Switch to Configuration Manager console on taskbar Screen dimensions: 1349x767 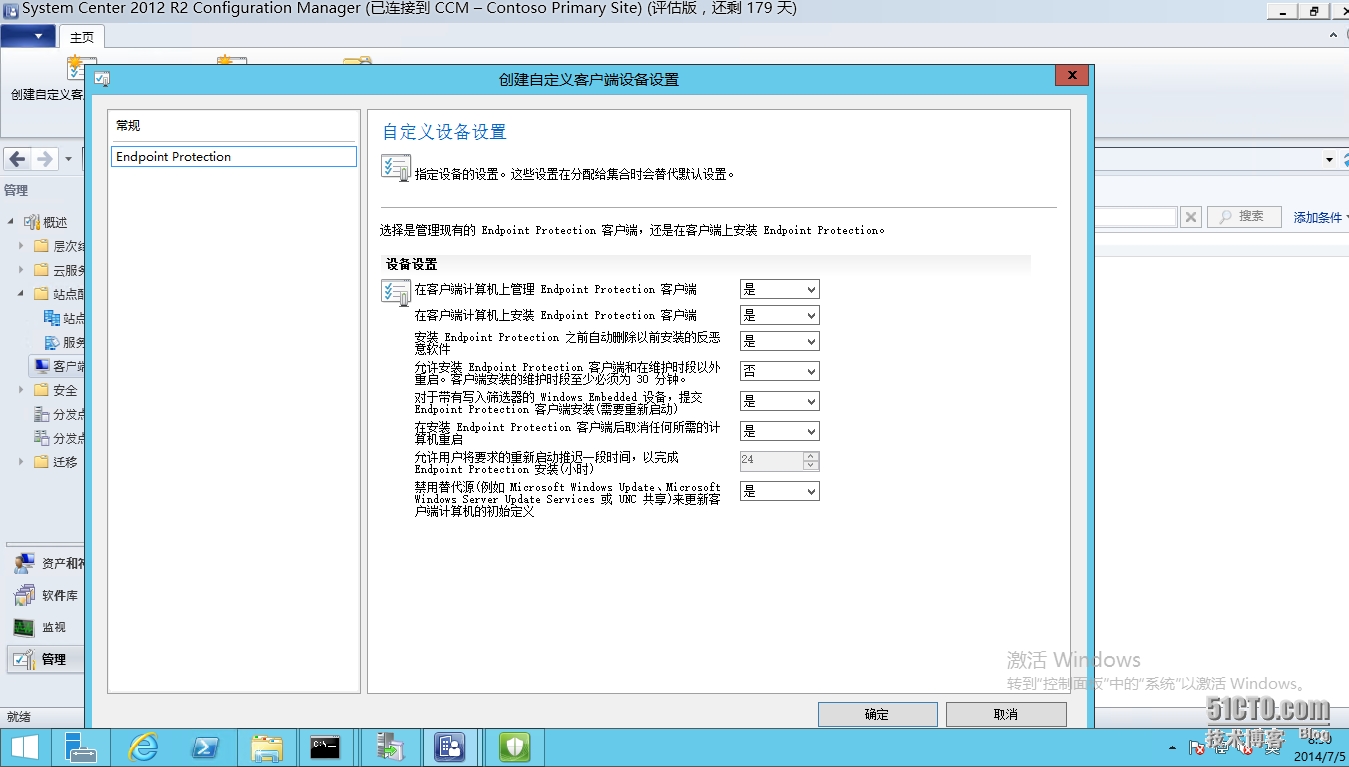(x=450, y=748)
